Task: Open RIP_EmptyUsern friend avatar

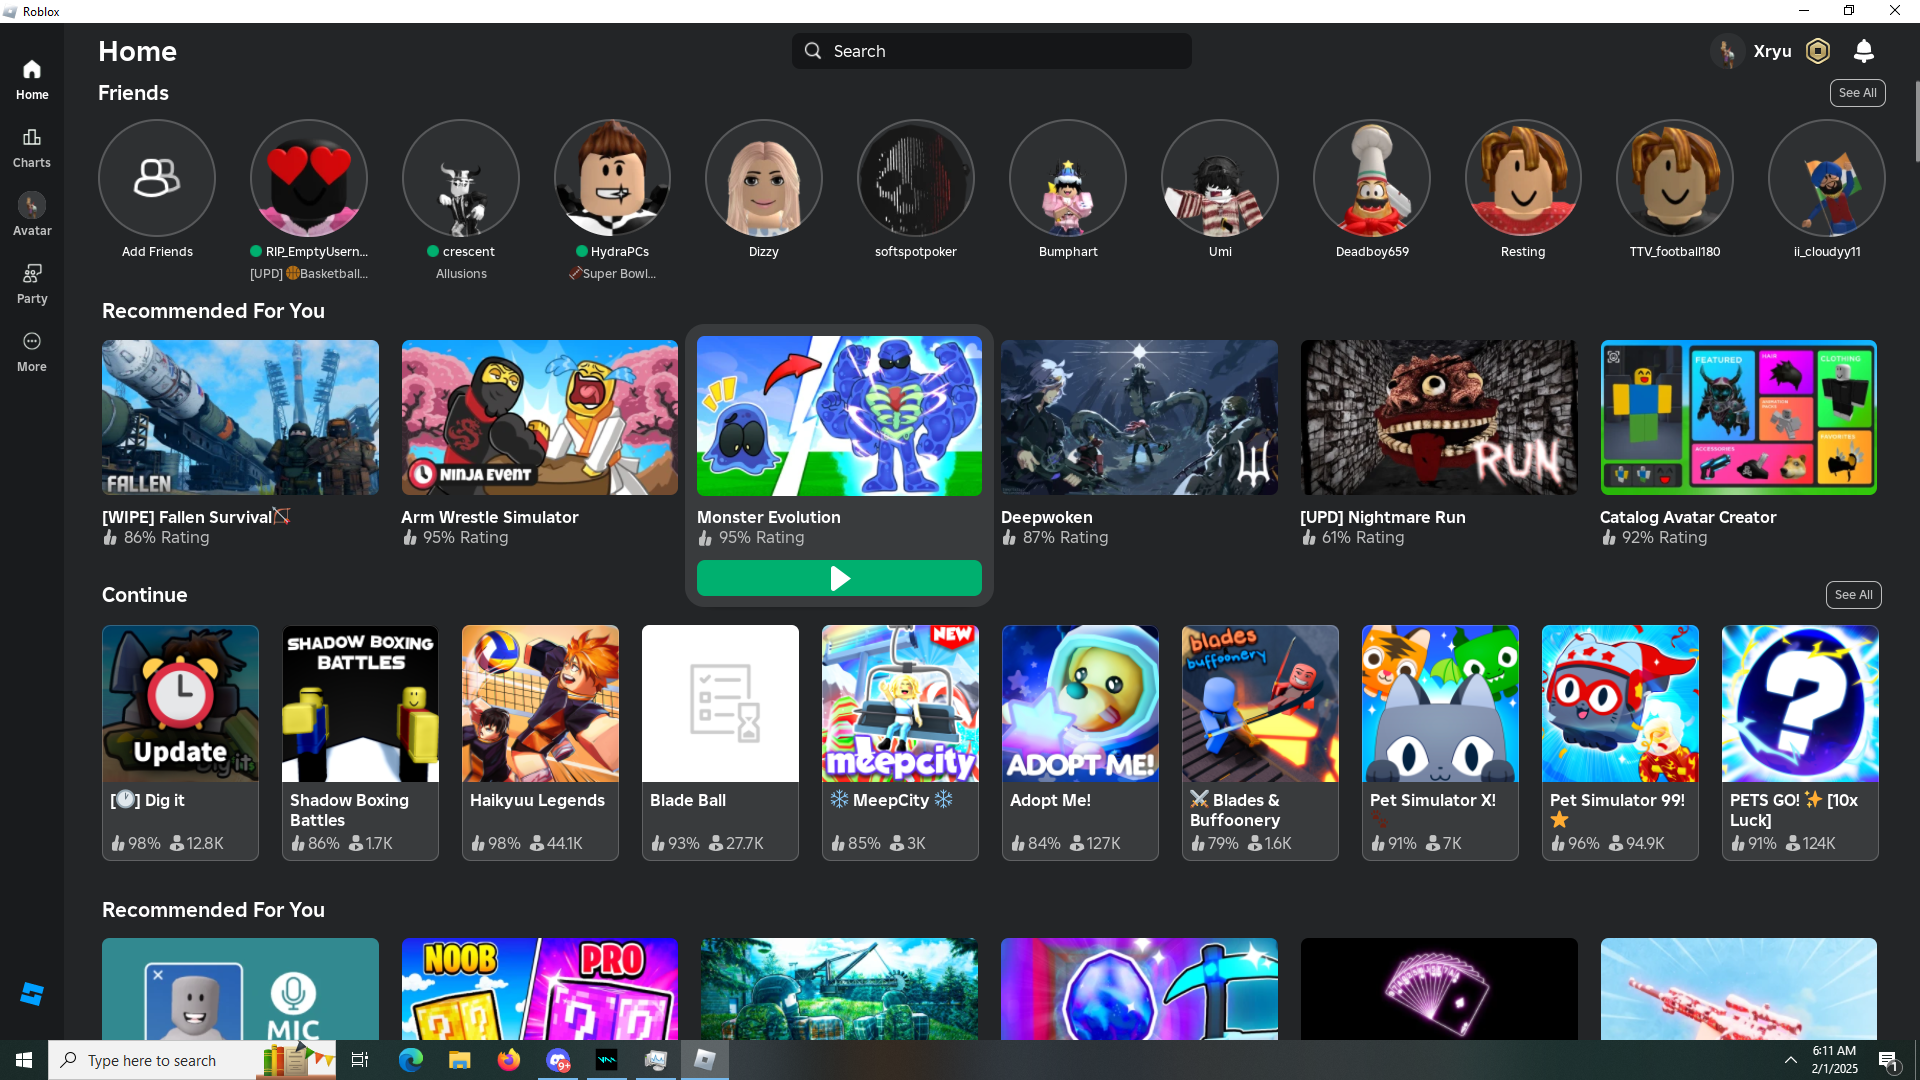Action: (309, 178)
